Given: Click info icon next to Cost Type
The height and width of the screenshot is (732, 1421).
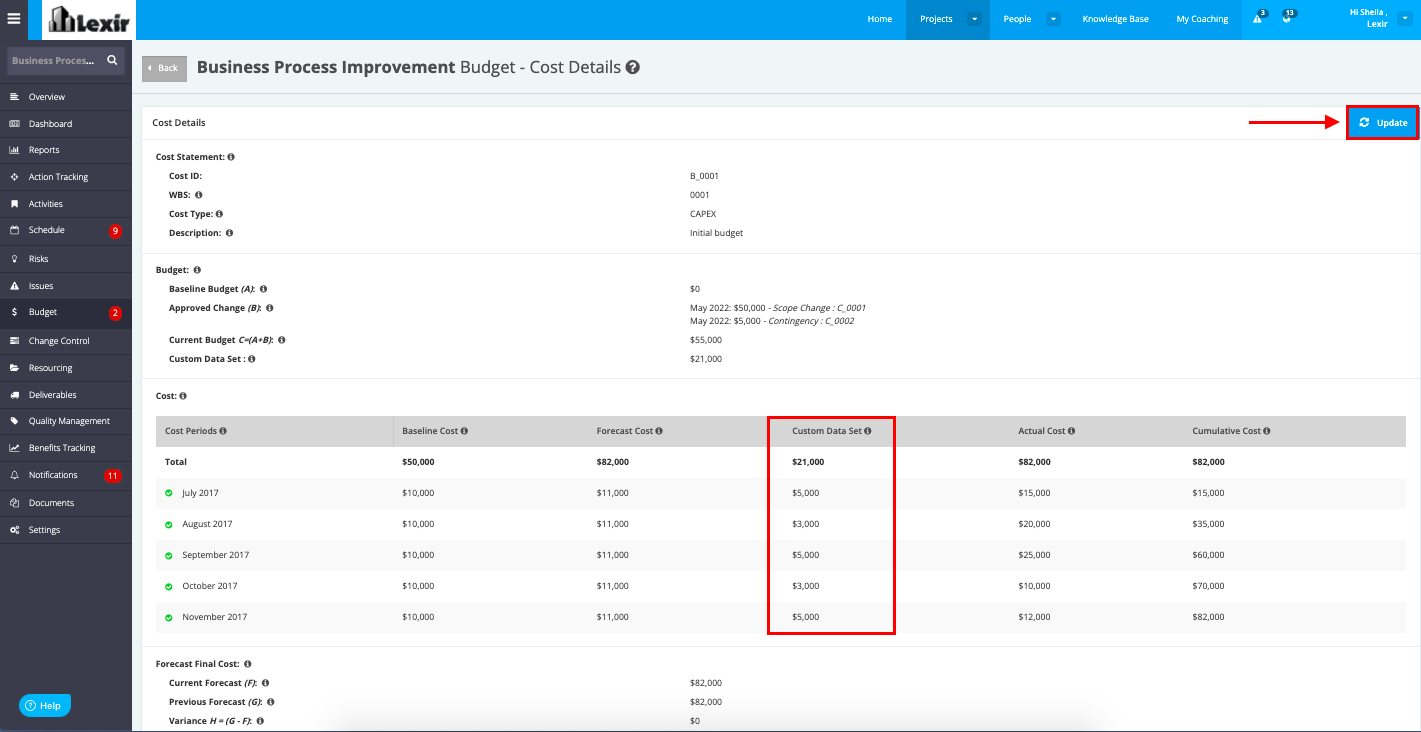Looking at the screenshot, I should pos(219,214).
